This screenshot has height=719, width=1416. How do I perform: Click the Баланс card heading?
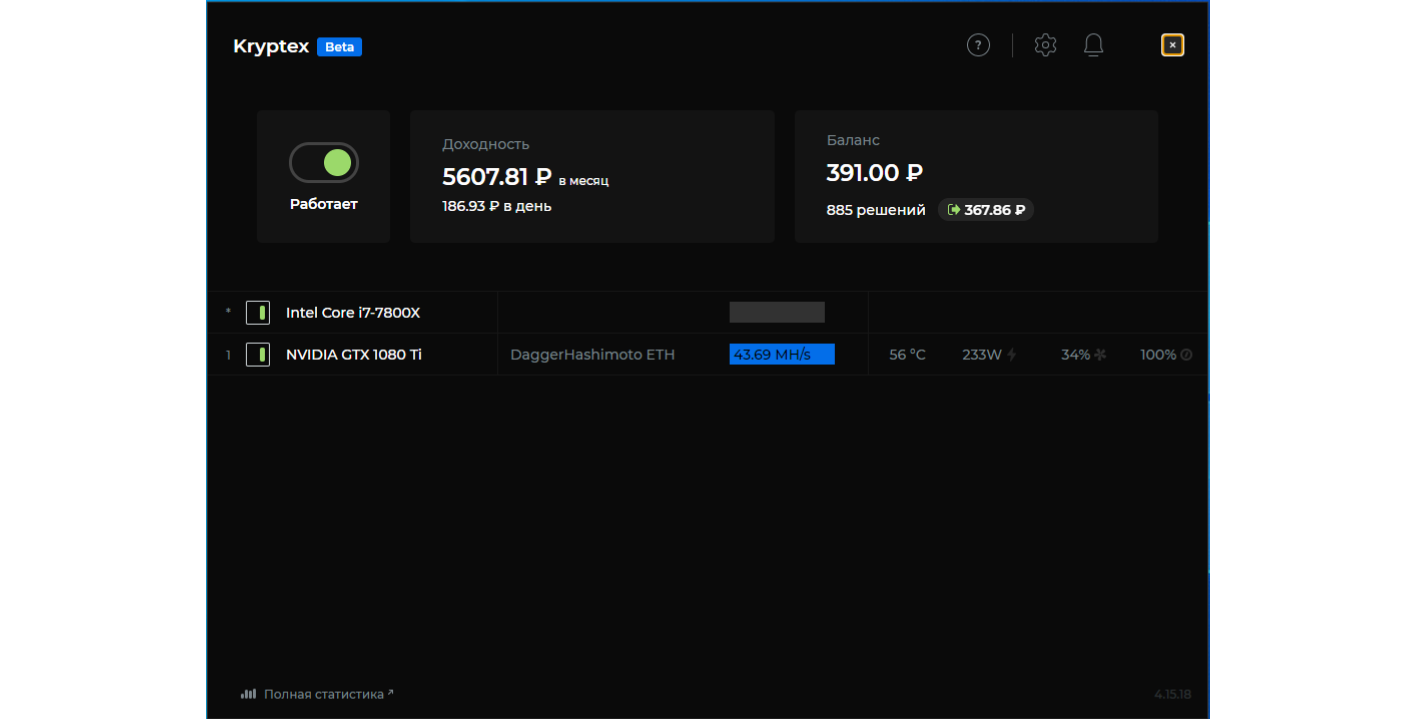[853, 140]
